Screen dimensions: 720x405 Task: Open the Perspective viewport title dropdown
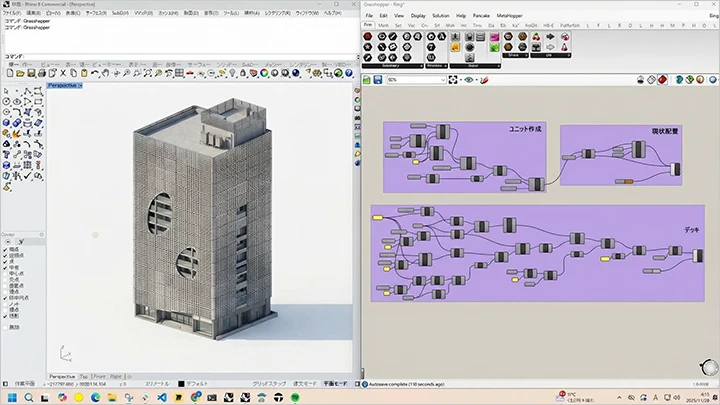point(80,85)
